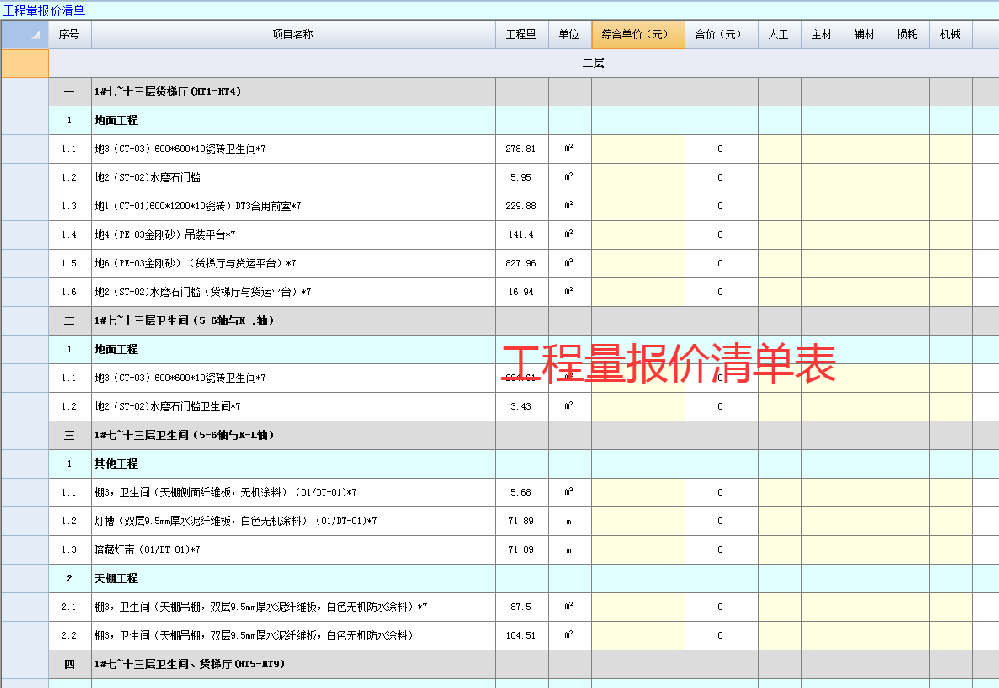999x688 pixels.
Task: Select item 地2 (ST-02) 水磨石门槛 with quantity 5.95
Action: [293, 178]
